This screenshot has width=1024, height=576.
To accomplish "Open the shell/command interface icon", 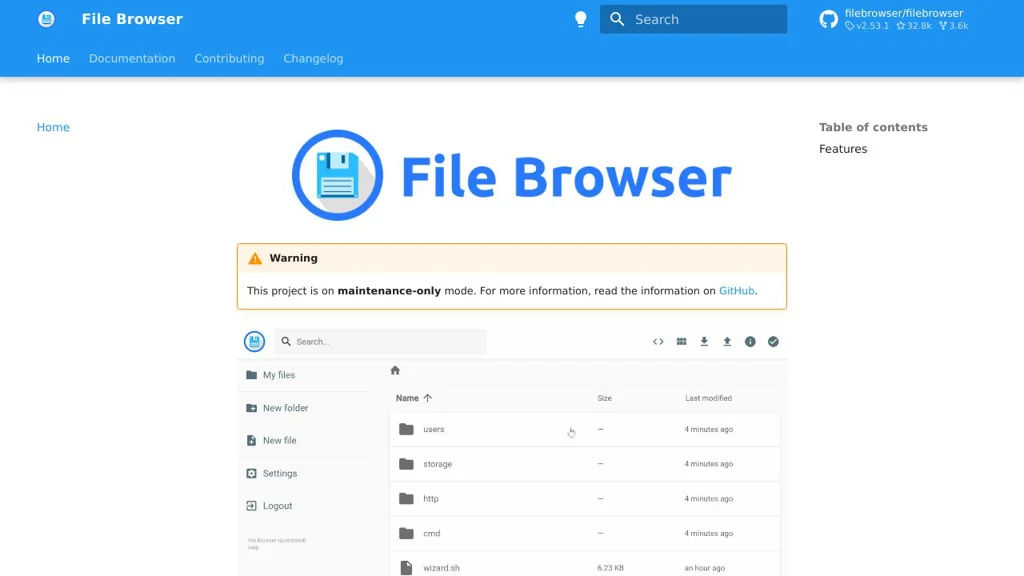I will tap(657, 341).
